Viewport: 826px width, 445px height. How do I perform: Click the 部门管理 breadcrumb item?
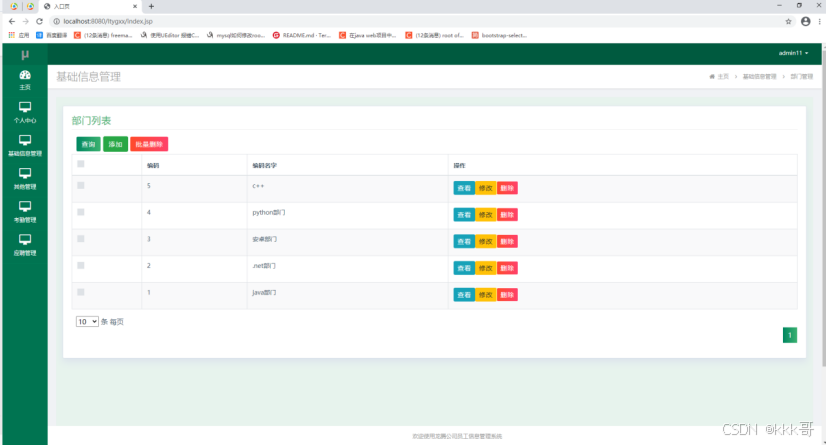click(x=801, y=76)
